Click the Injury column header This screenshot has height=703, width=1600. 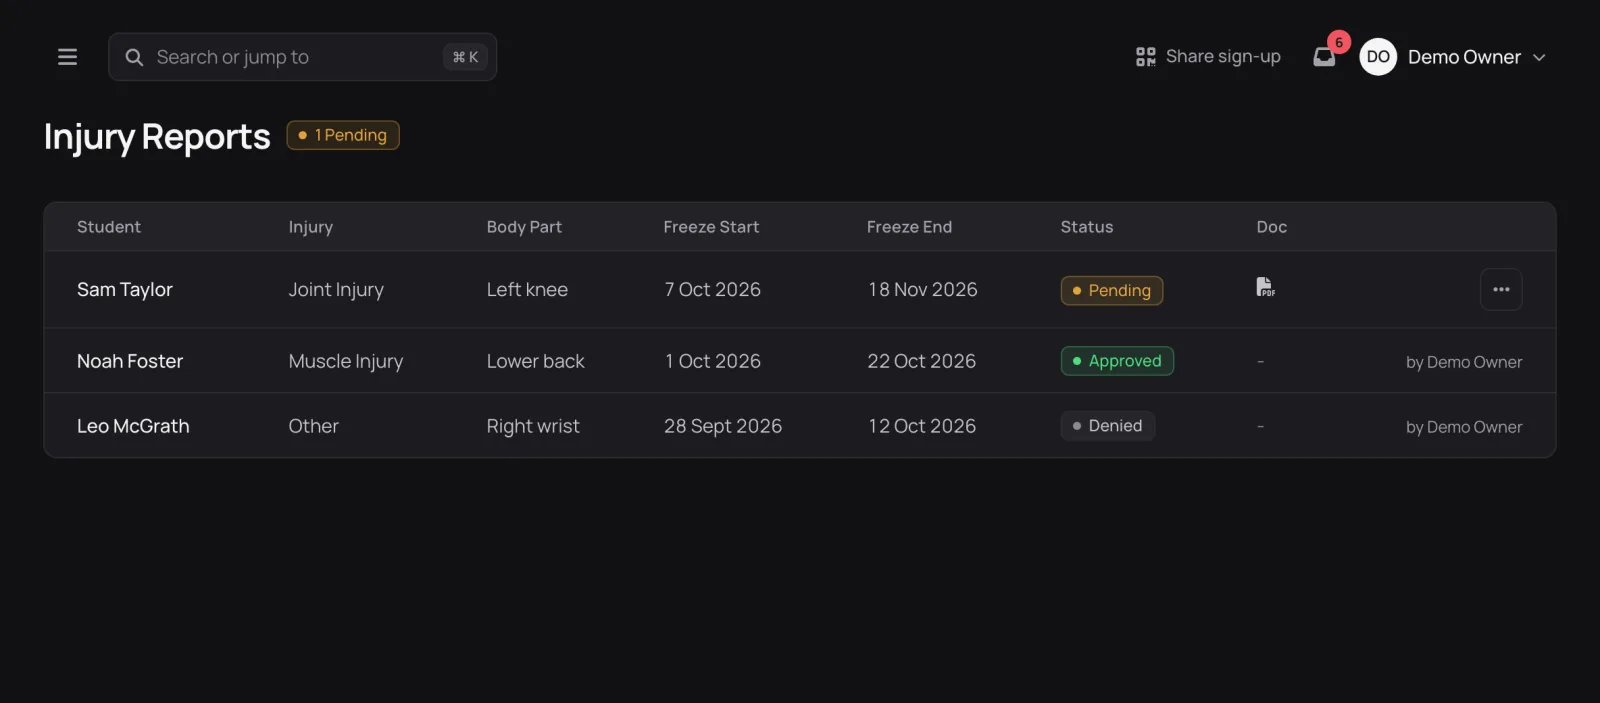pos(311,227)
